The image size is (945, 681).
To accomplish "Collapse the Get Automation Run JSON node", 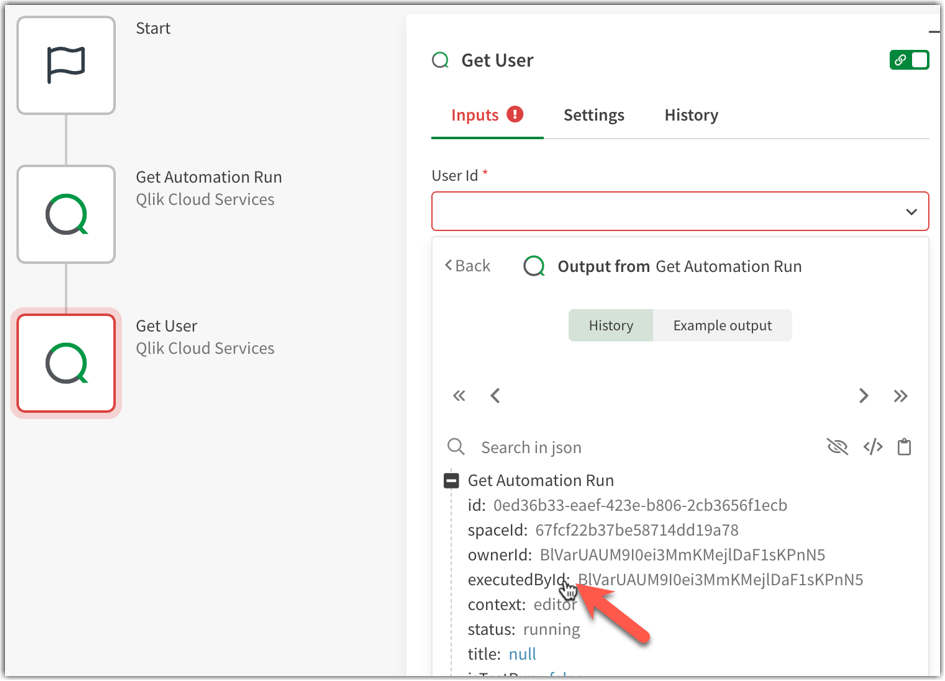I will [450, 479].
